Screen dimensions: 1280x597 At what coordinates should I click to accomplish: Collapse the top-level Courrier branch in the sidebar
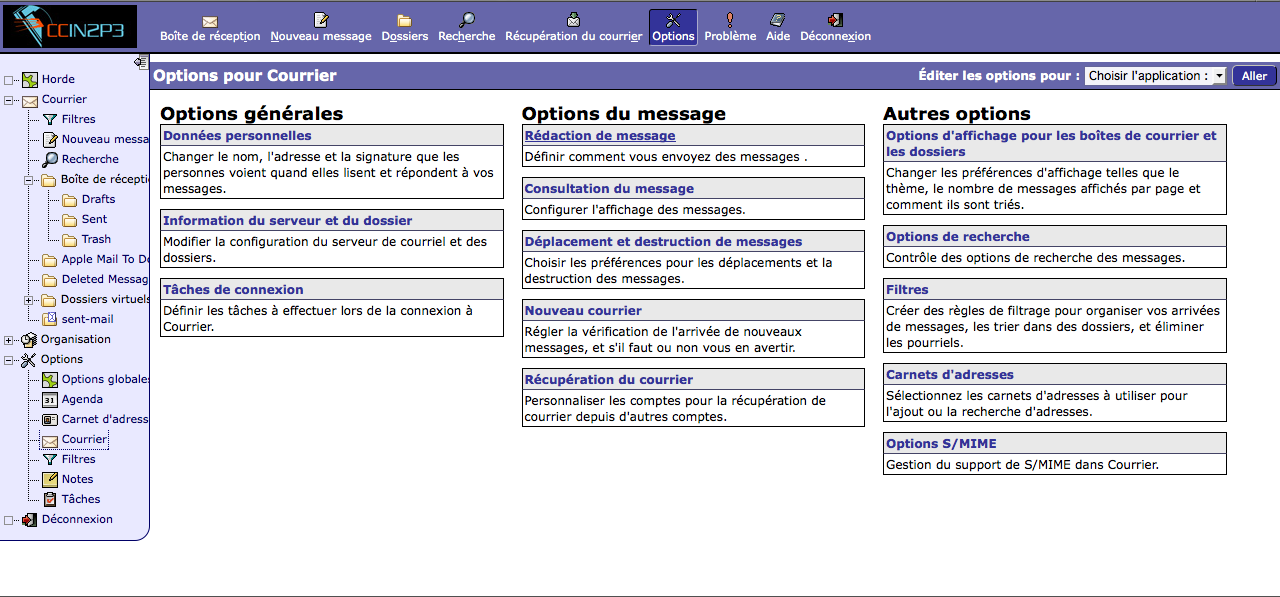[x=10, y=100]
